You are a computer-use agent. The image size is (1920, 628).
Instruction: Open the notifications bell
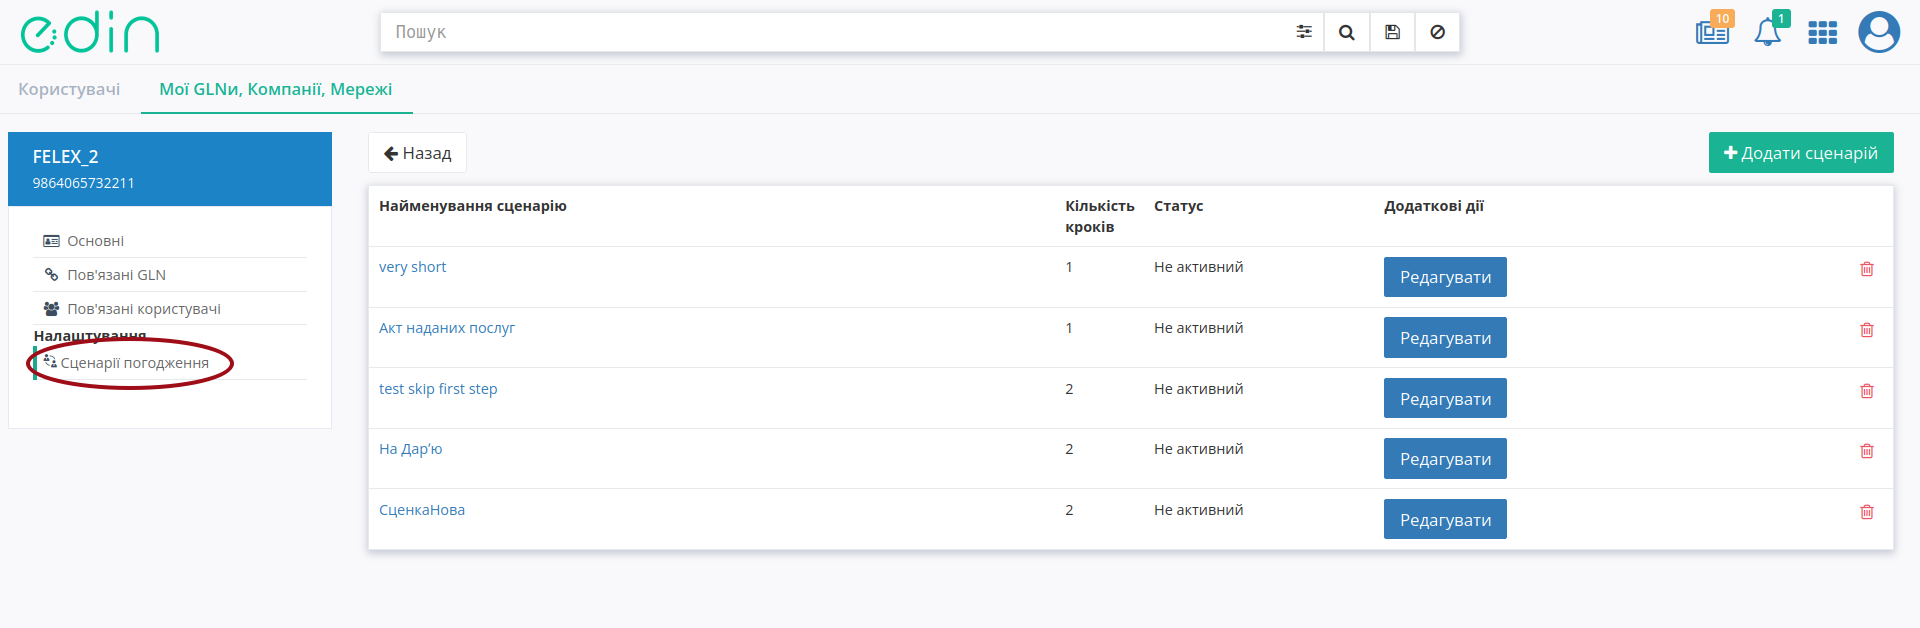(1768, 32)
